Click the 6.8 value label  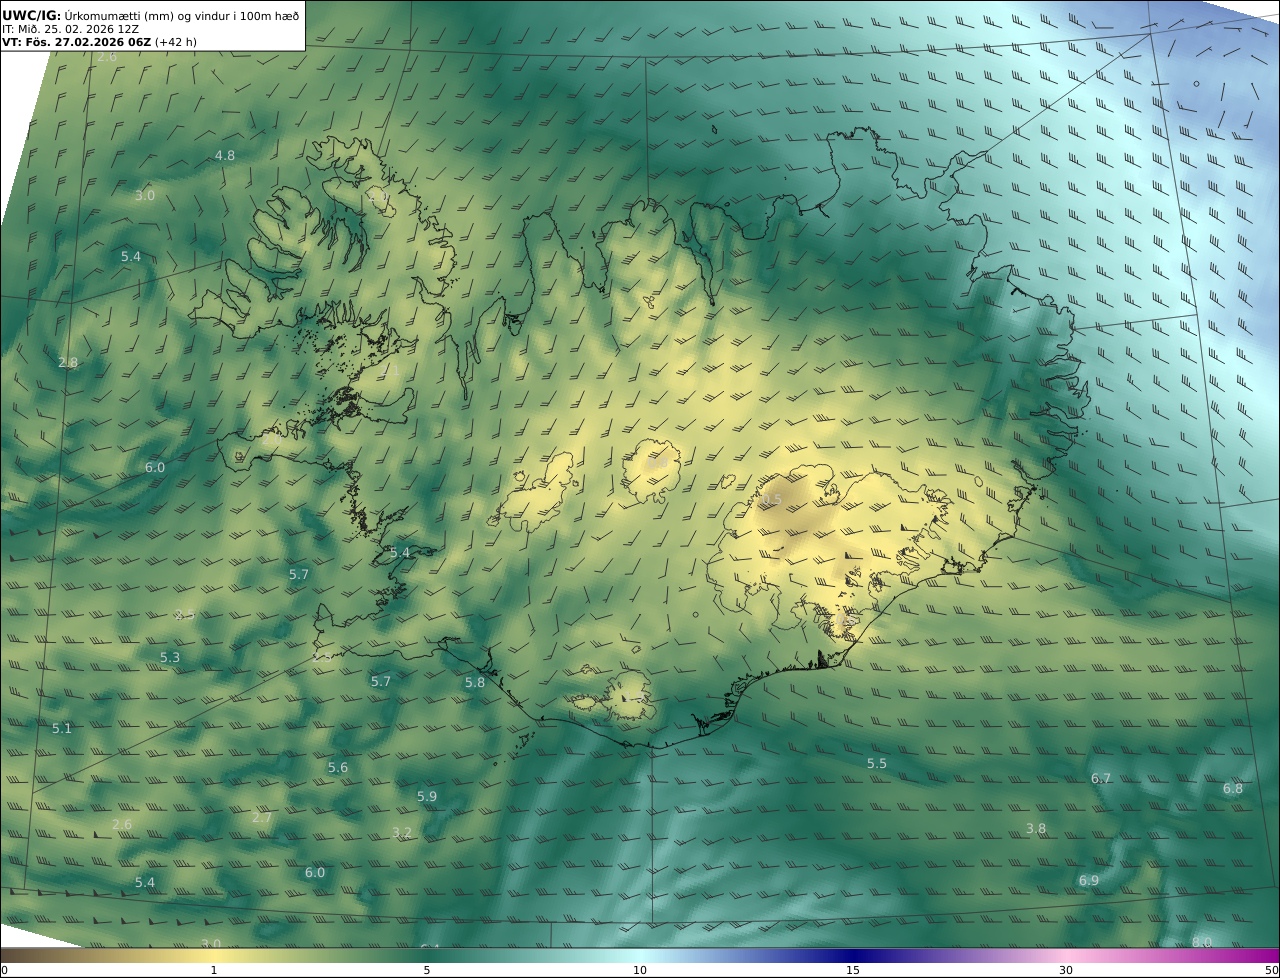tap(1233, 788)
